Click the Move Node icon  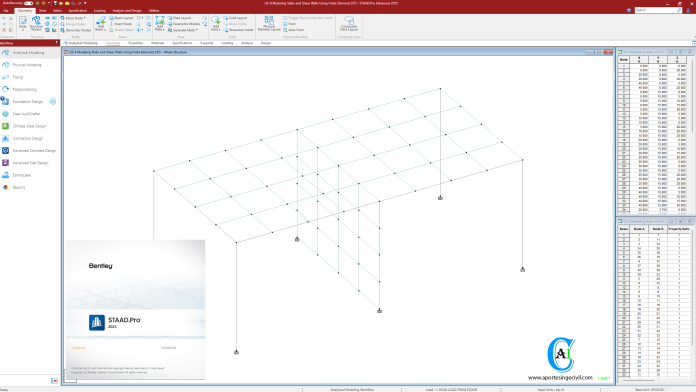point(63,18)
